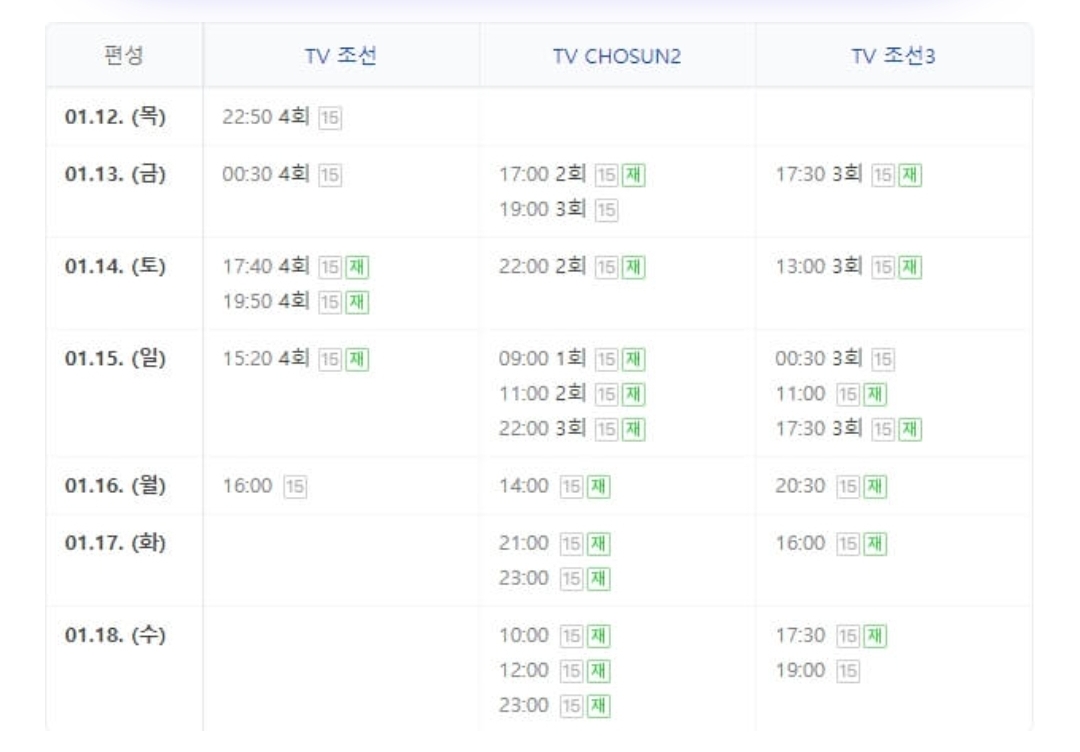Click the 10:00 entry on 01.18
1080x752 pixels.
pos(523,636)
